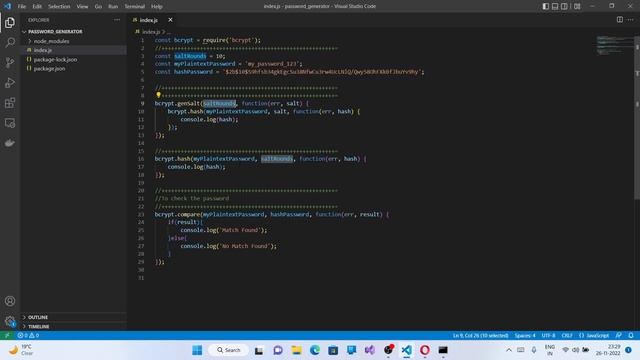Open the notifications bell in status bar
The image size is (640, 360).
[x=631, y=335]
